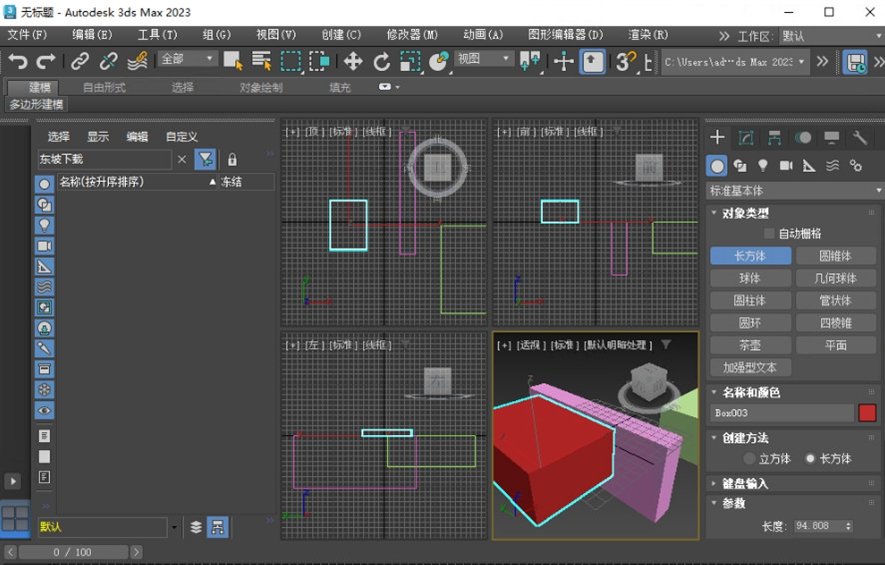Open the 文件(F) menu
The image size is (885, 565).
[27, 35]
